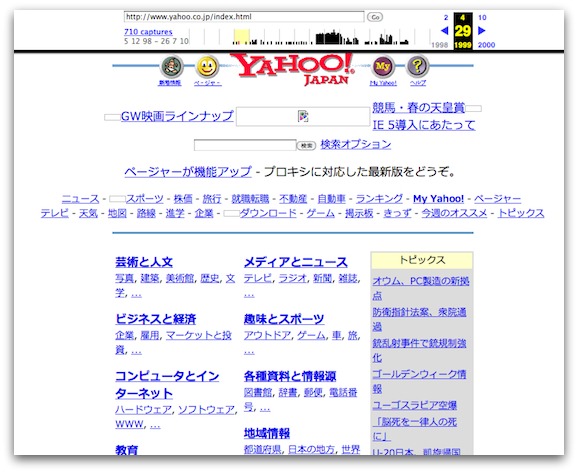
Task: Select 旅行 in the navigation links
Action: (x=212, y=199)
